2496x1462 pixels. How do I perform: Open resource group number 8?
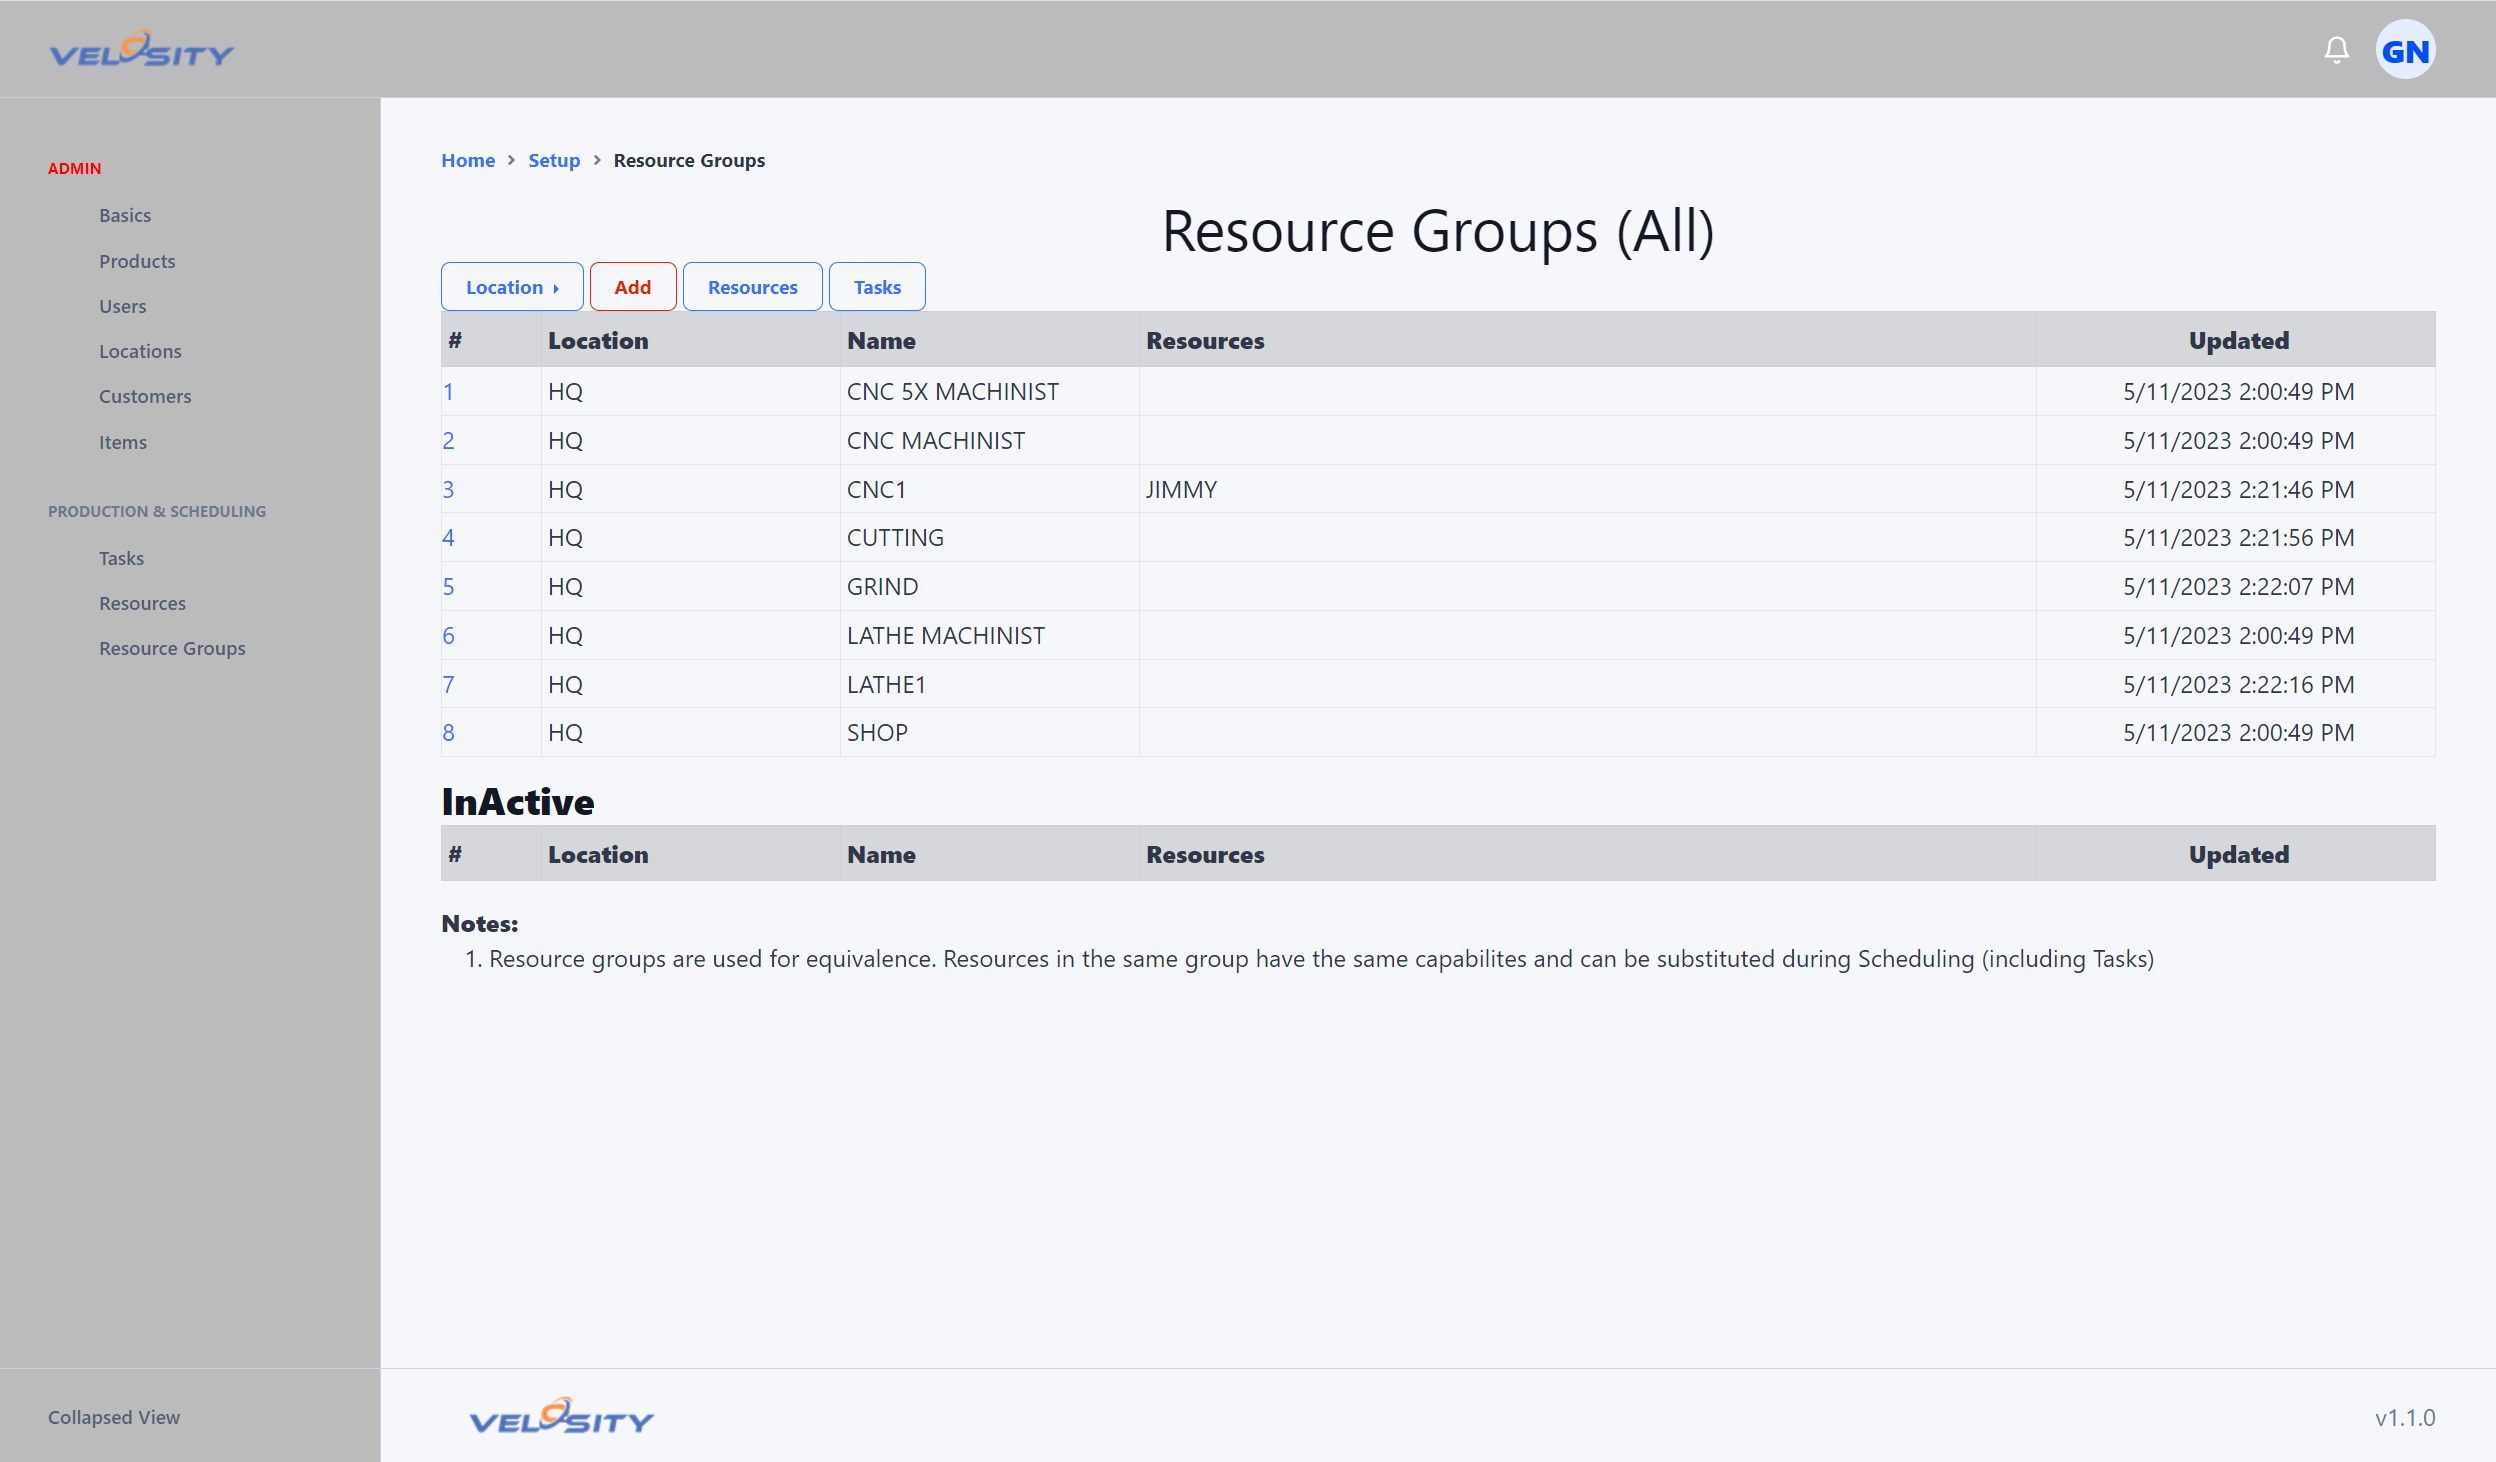pos(448,733)
